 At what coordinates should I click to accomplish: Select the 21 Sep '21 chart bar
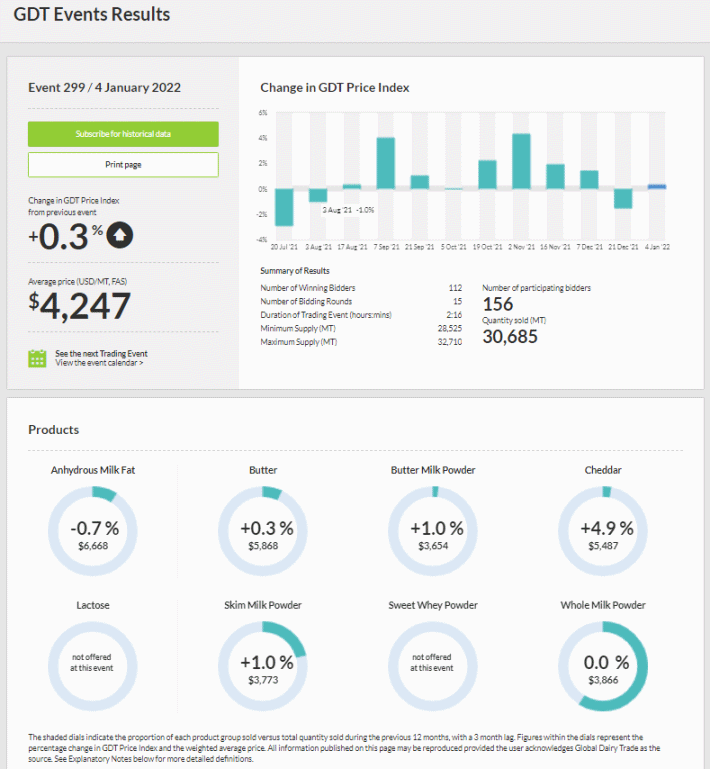pos(420,182)
